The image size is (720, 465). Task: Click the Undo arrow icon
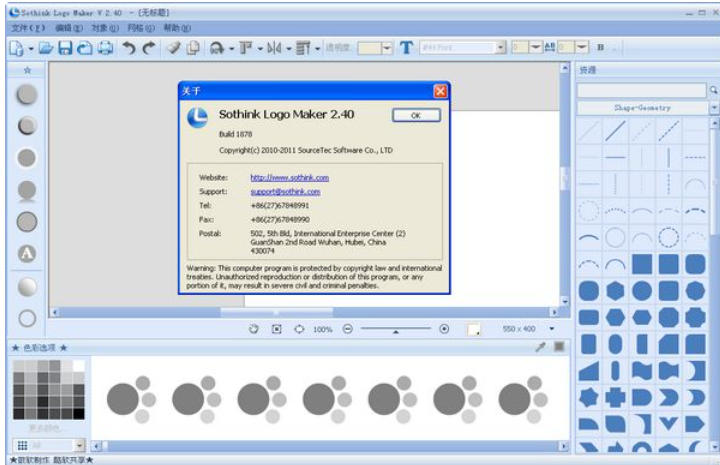click(x=129, y=47)
